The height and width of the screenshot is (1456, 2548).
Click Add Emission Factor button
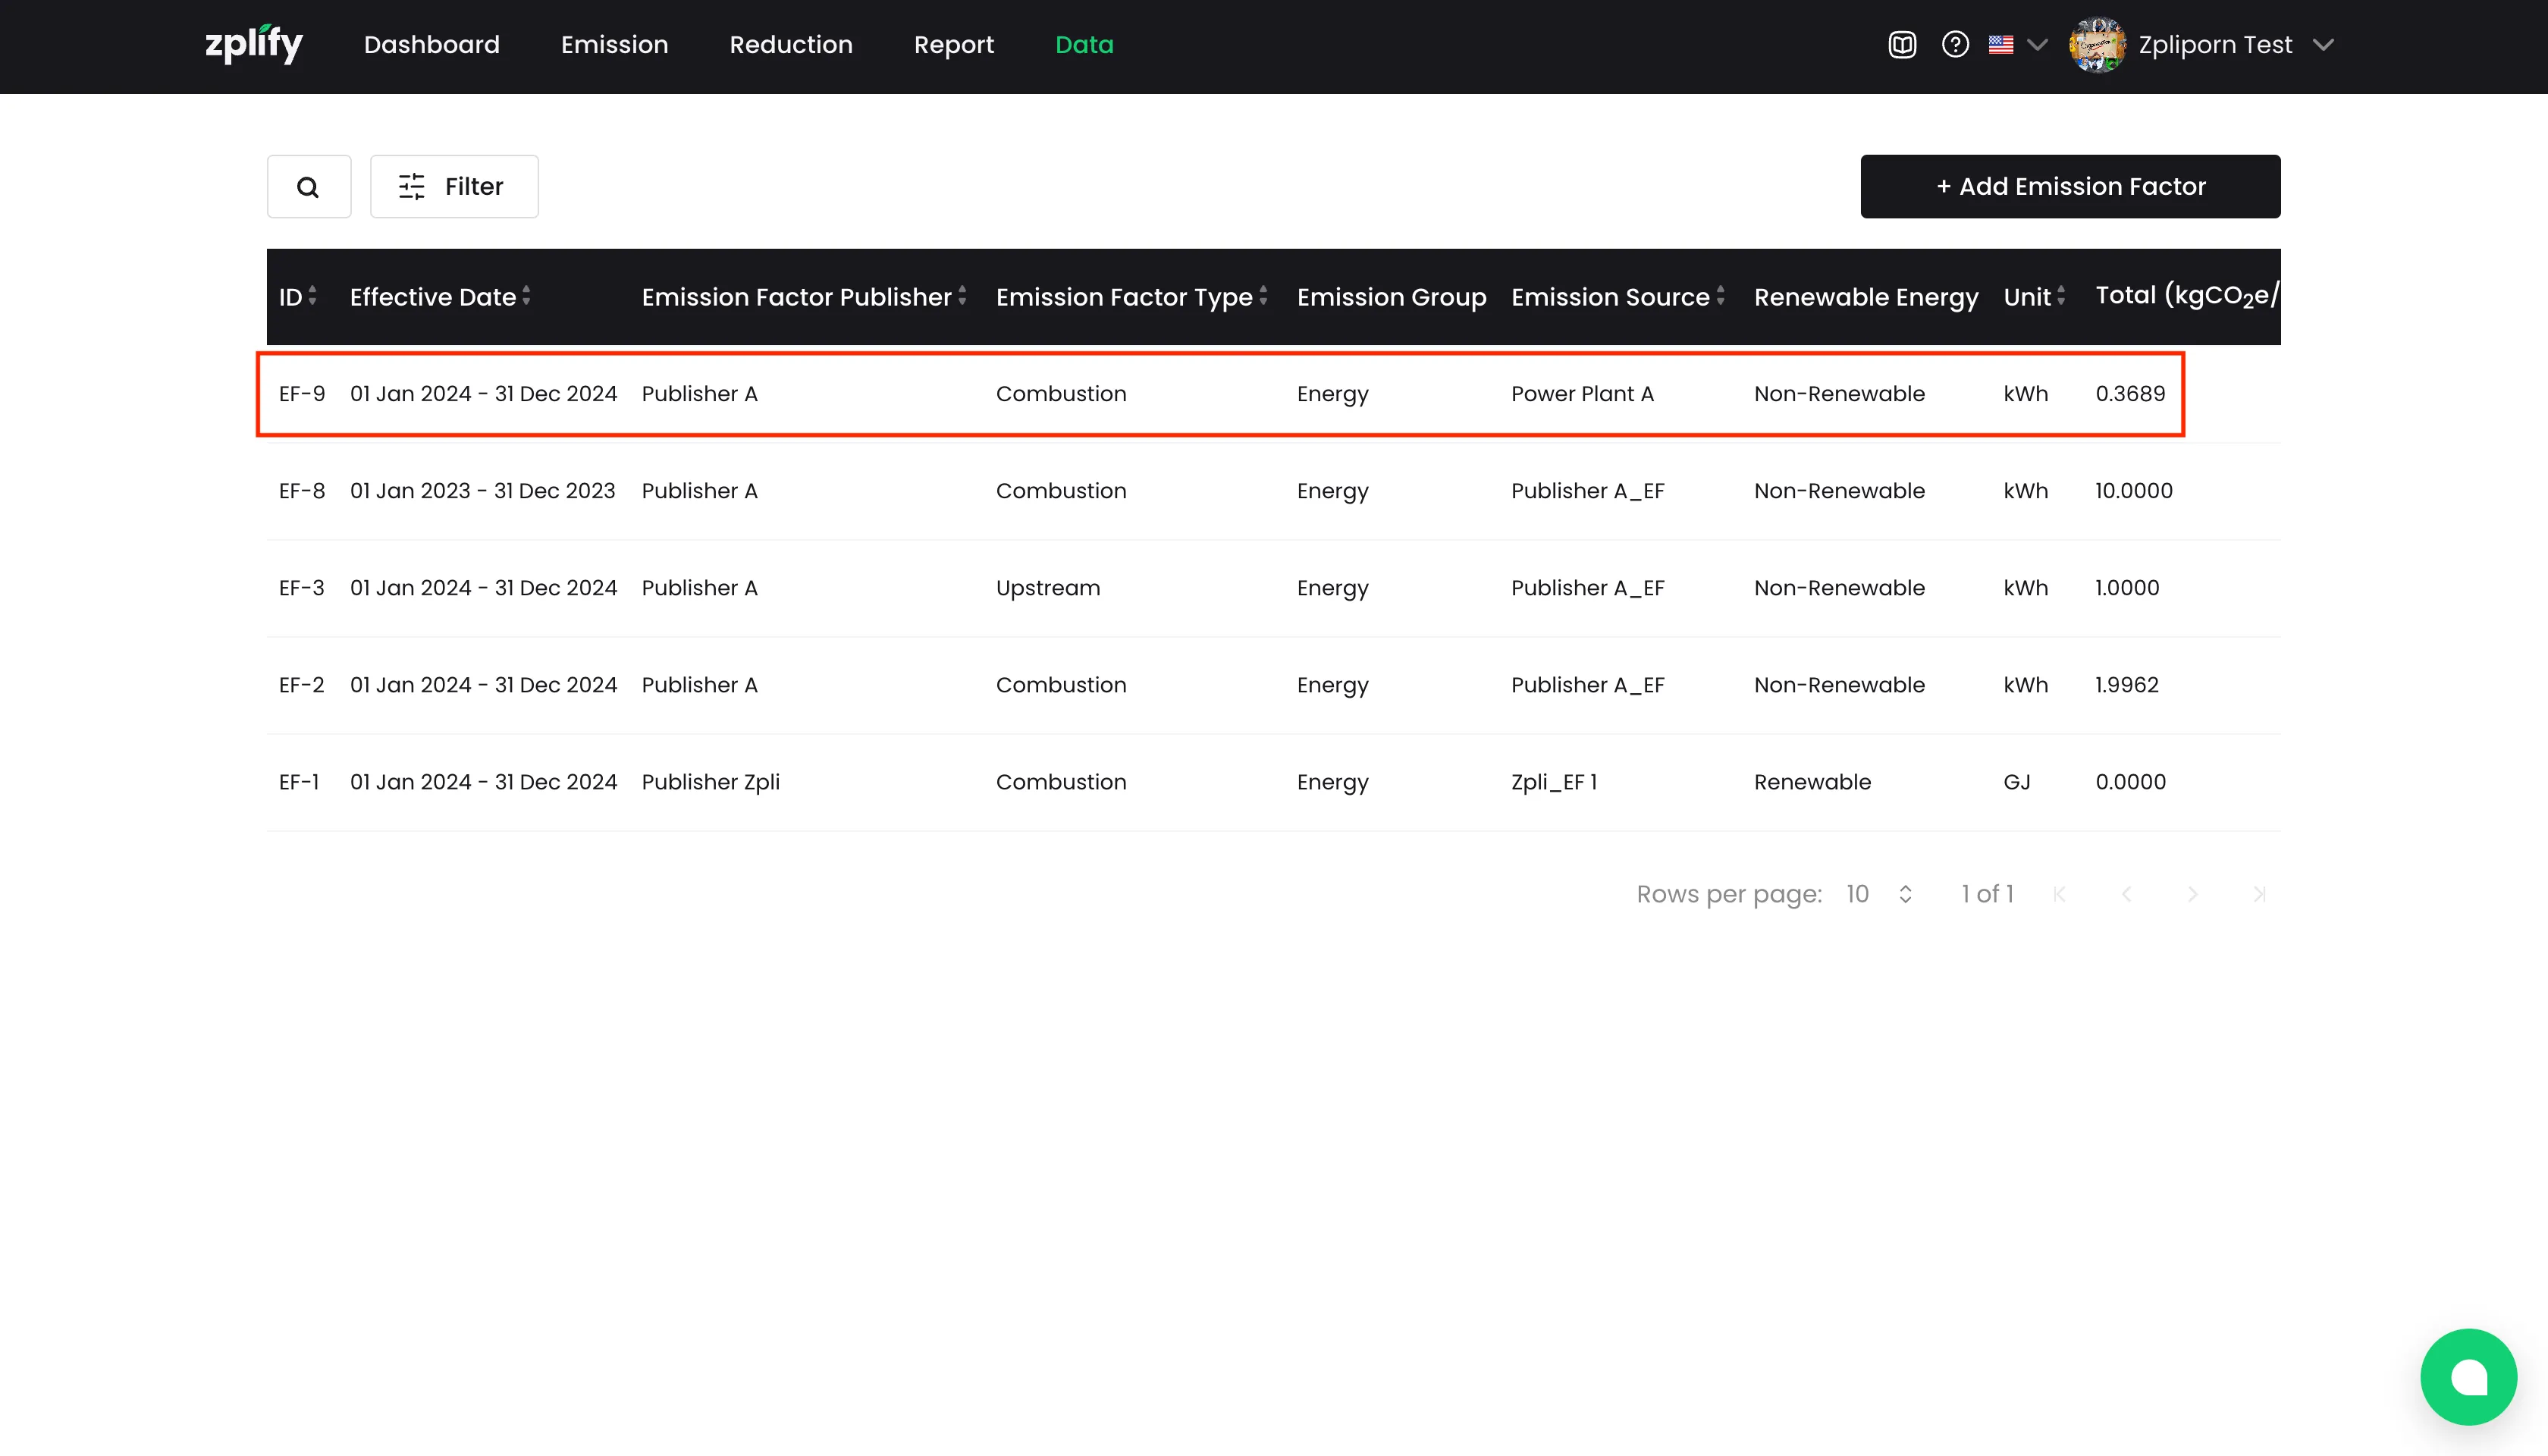[x=2069, y=187]
